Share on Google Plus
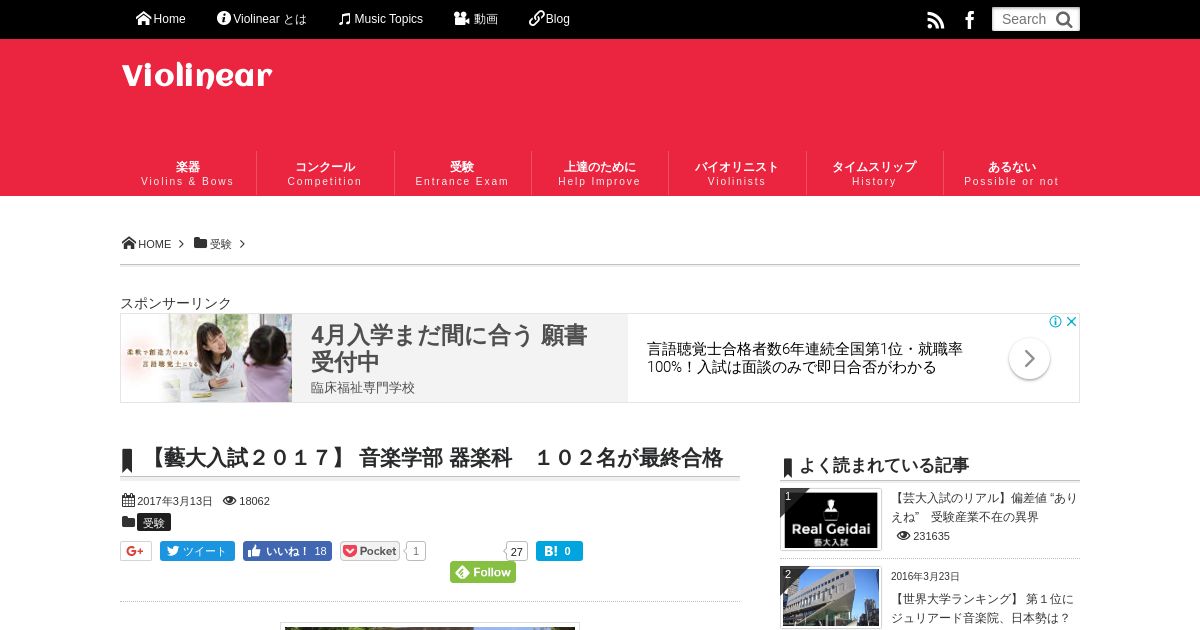This screenshot has width=1200, height=630. click(136, 551)
